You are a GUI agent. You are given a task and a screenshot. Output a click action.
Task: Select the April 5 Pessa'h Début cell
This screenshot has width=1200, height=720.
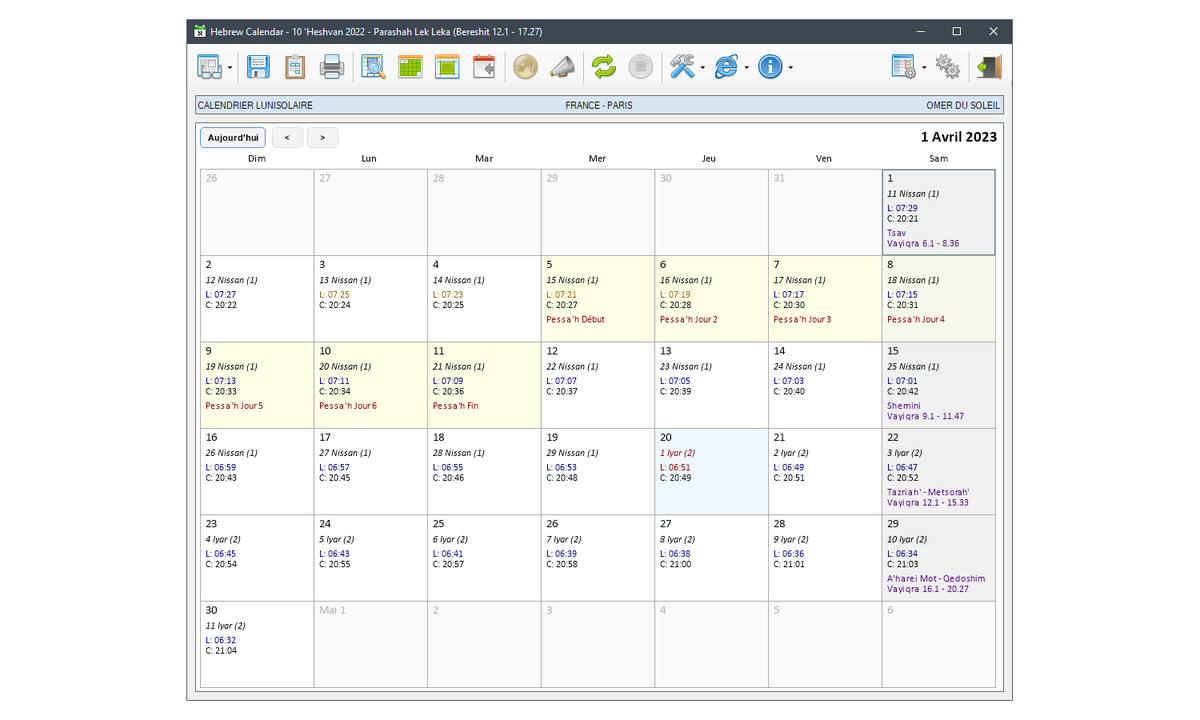[x=598, y=299]
